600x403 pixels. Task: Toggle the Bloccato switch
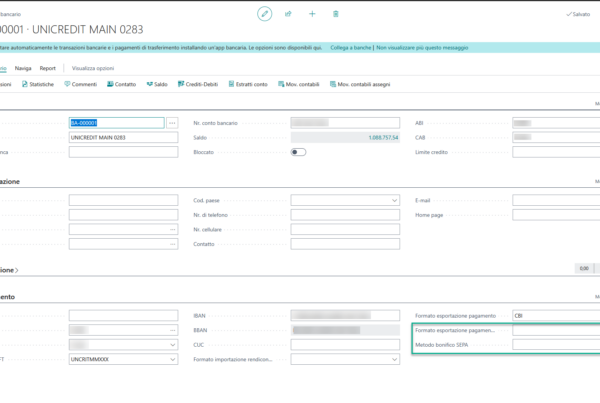coord(298,152)
